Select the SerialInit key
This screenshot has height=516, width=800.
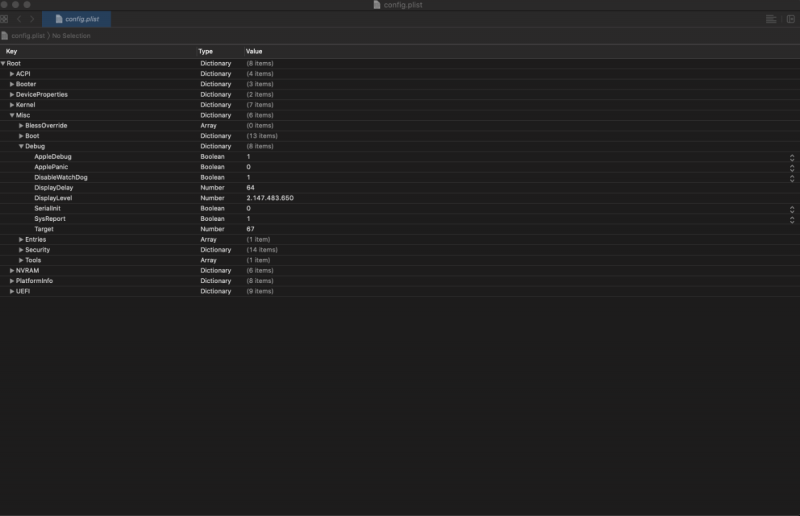click(47, 208)
